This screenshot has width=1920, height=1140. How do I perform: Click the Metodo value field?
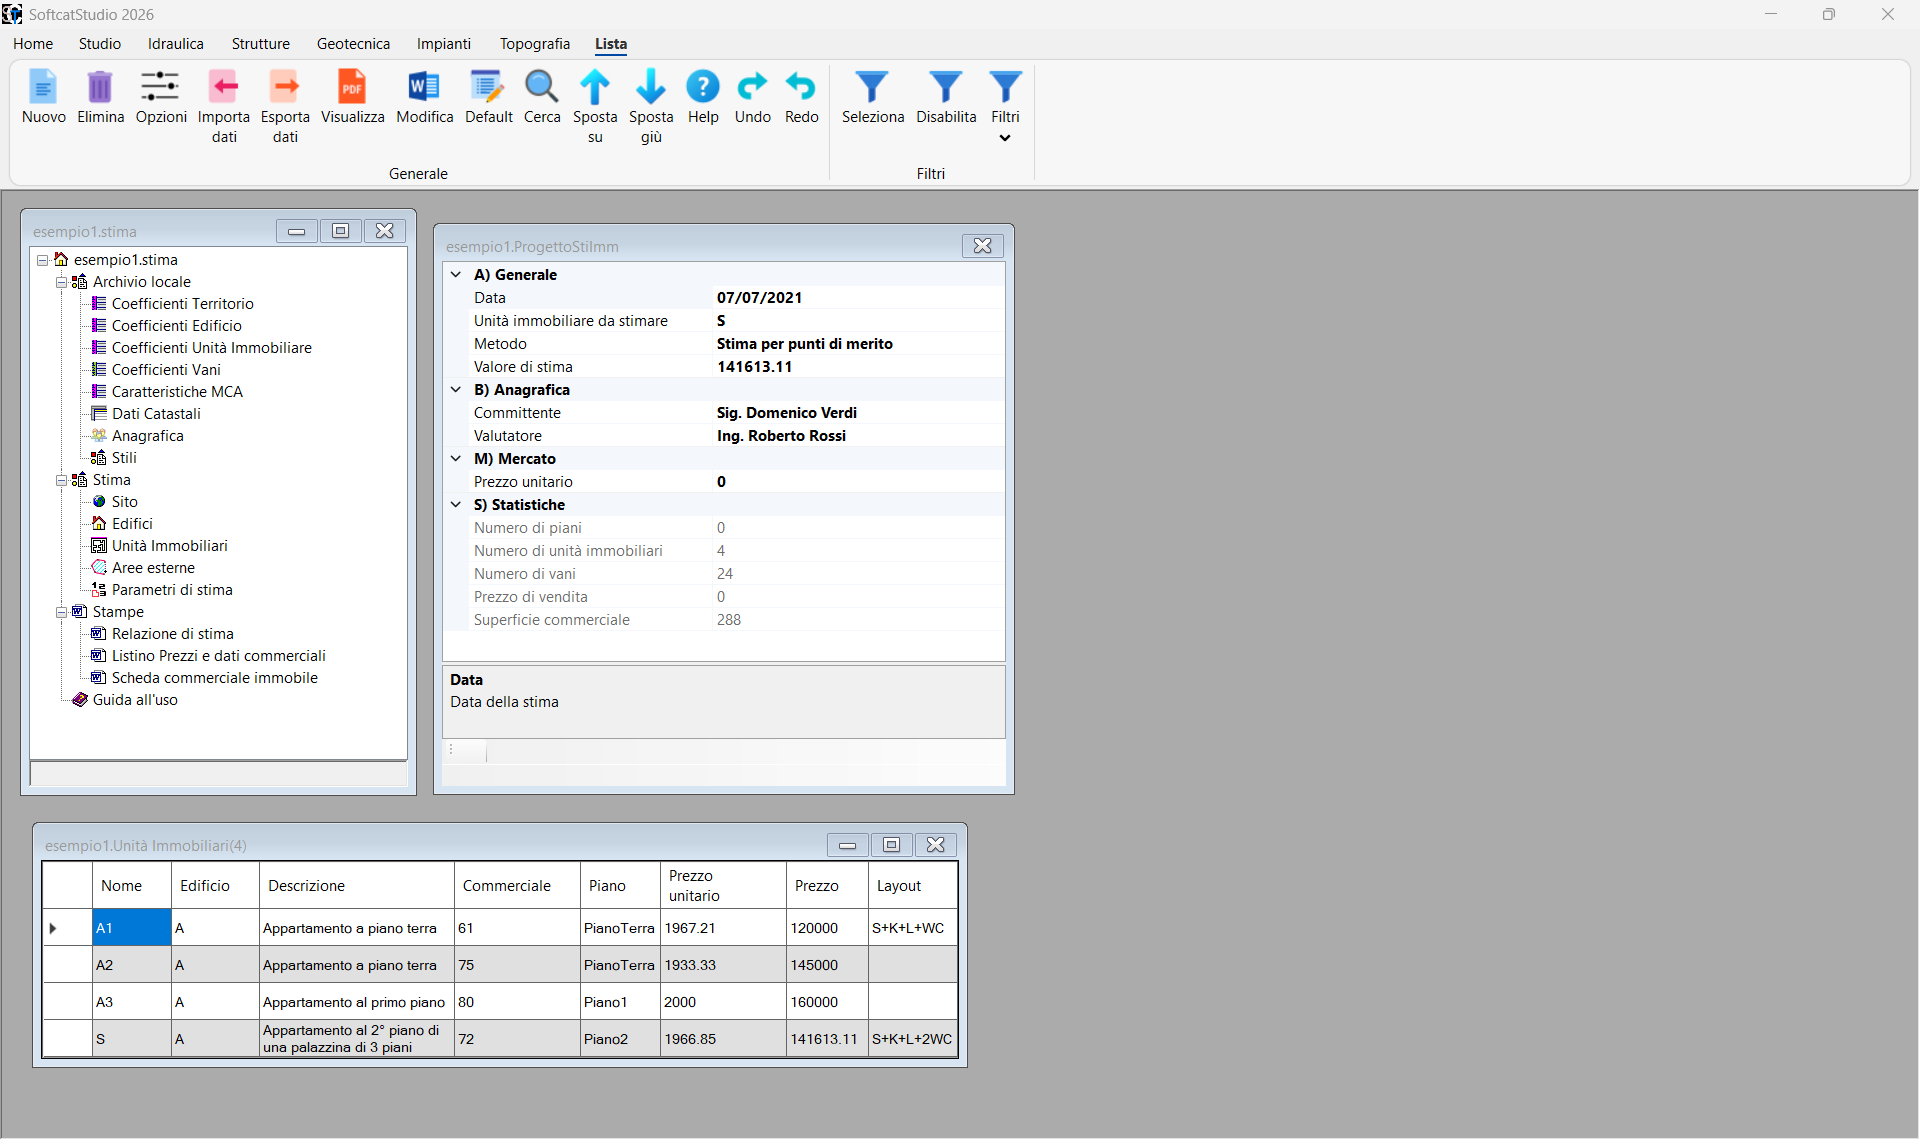click(858, 344)
